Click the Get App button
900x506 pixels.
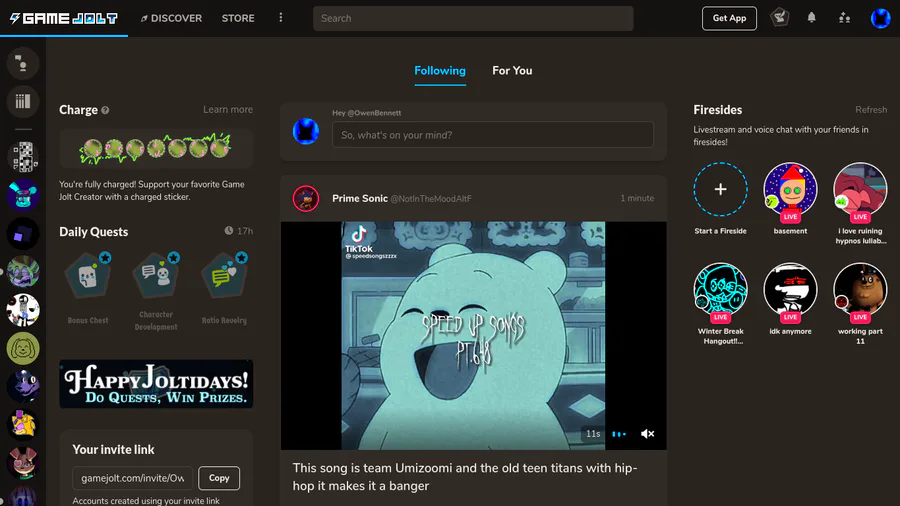pyautogui.click(x=729, y=18)
